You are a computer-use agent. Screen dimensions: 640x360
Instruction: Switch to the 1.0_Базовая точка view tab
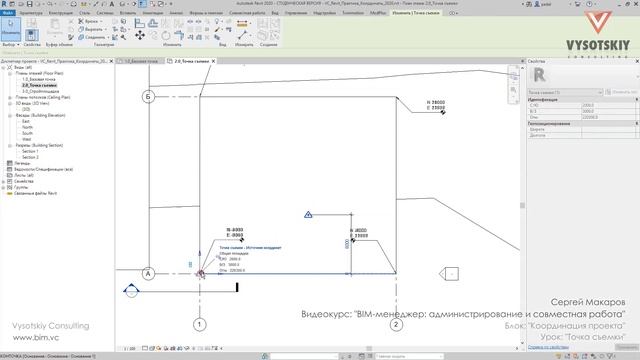[141, 61]
